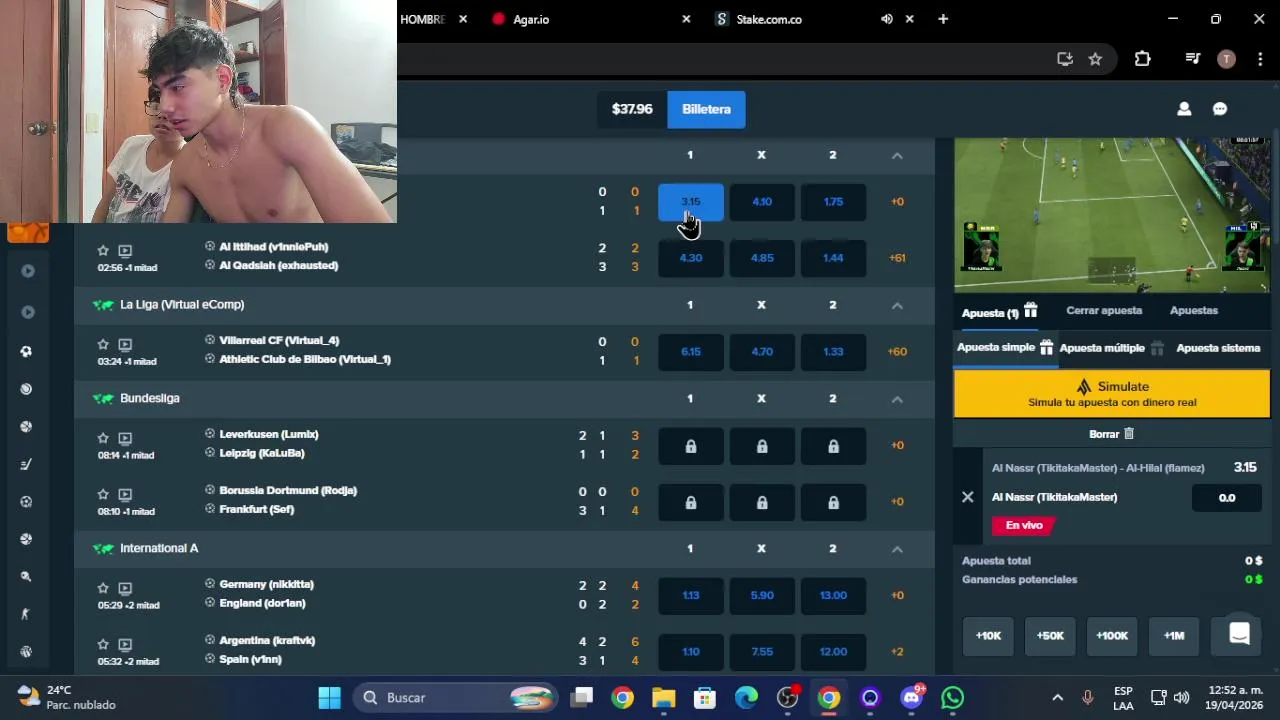Viewport: 1280px width, 720px height.
Task: Click the locked home odds for Leverkusen
Action: 690,446
